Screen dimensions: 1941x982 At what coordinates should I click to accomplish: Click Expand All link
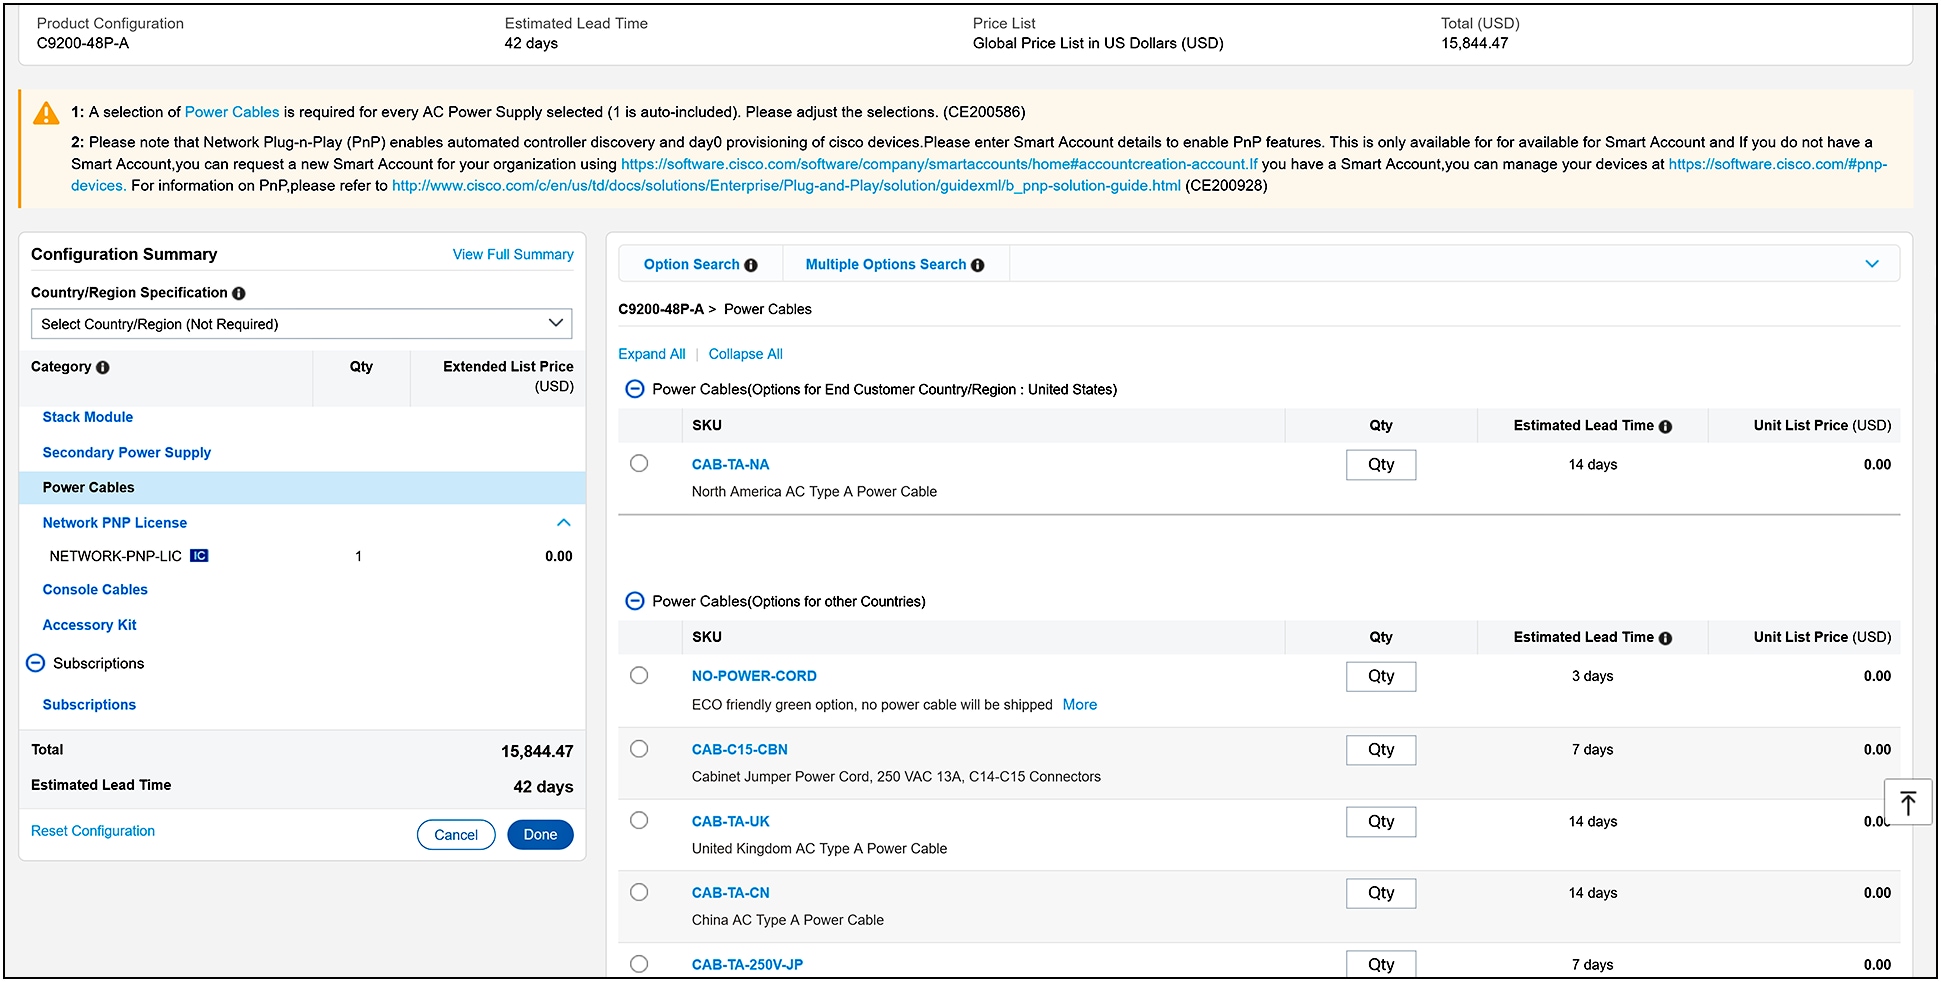(652, 354)
